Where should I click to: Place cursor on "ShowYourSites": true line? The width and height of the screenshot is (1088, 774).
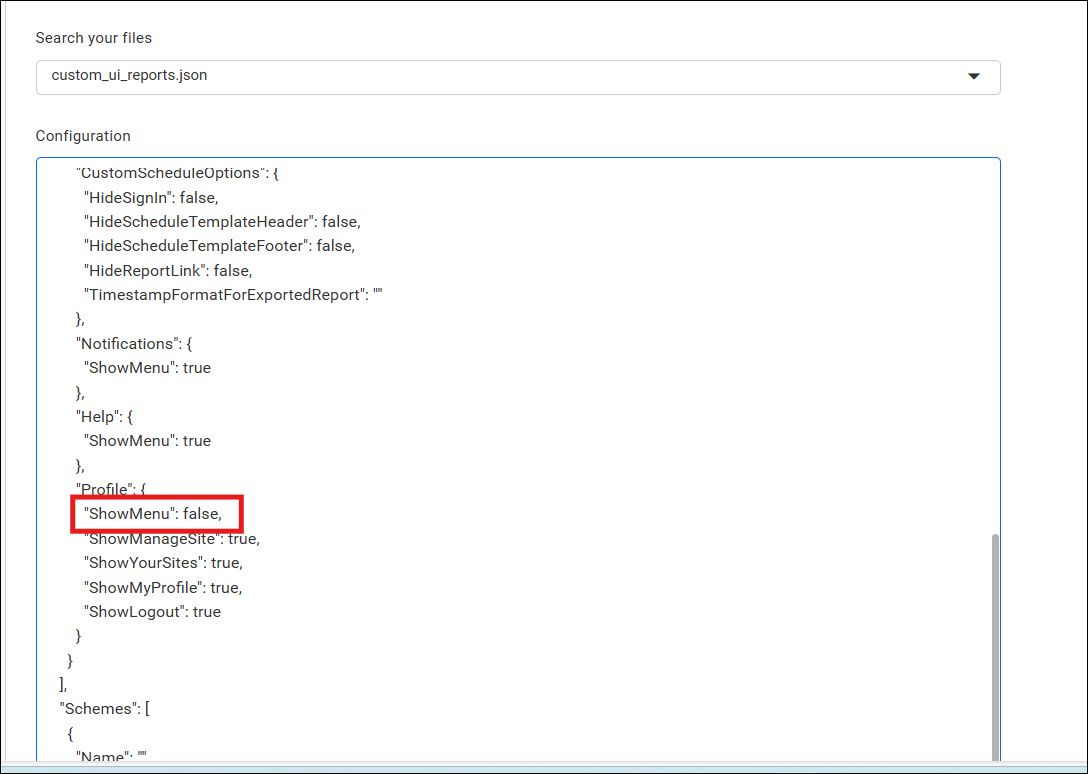point(163,563)
